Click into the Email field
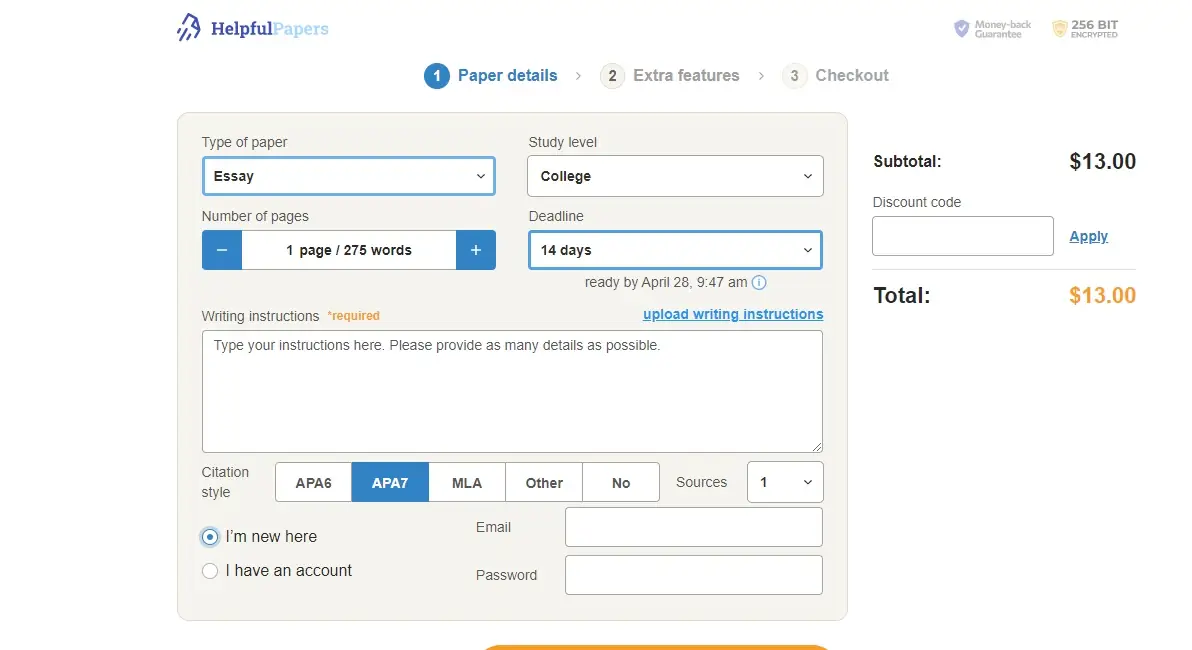This screenshot has height=650, width=1192. (693, 527)
